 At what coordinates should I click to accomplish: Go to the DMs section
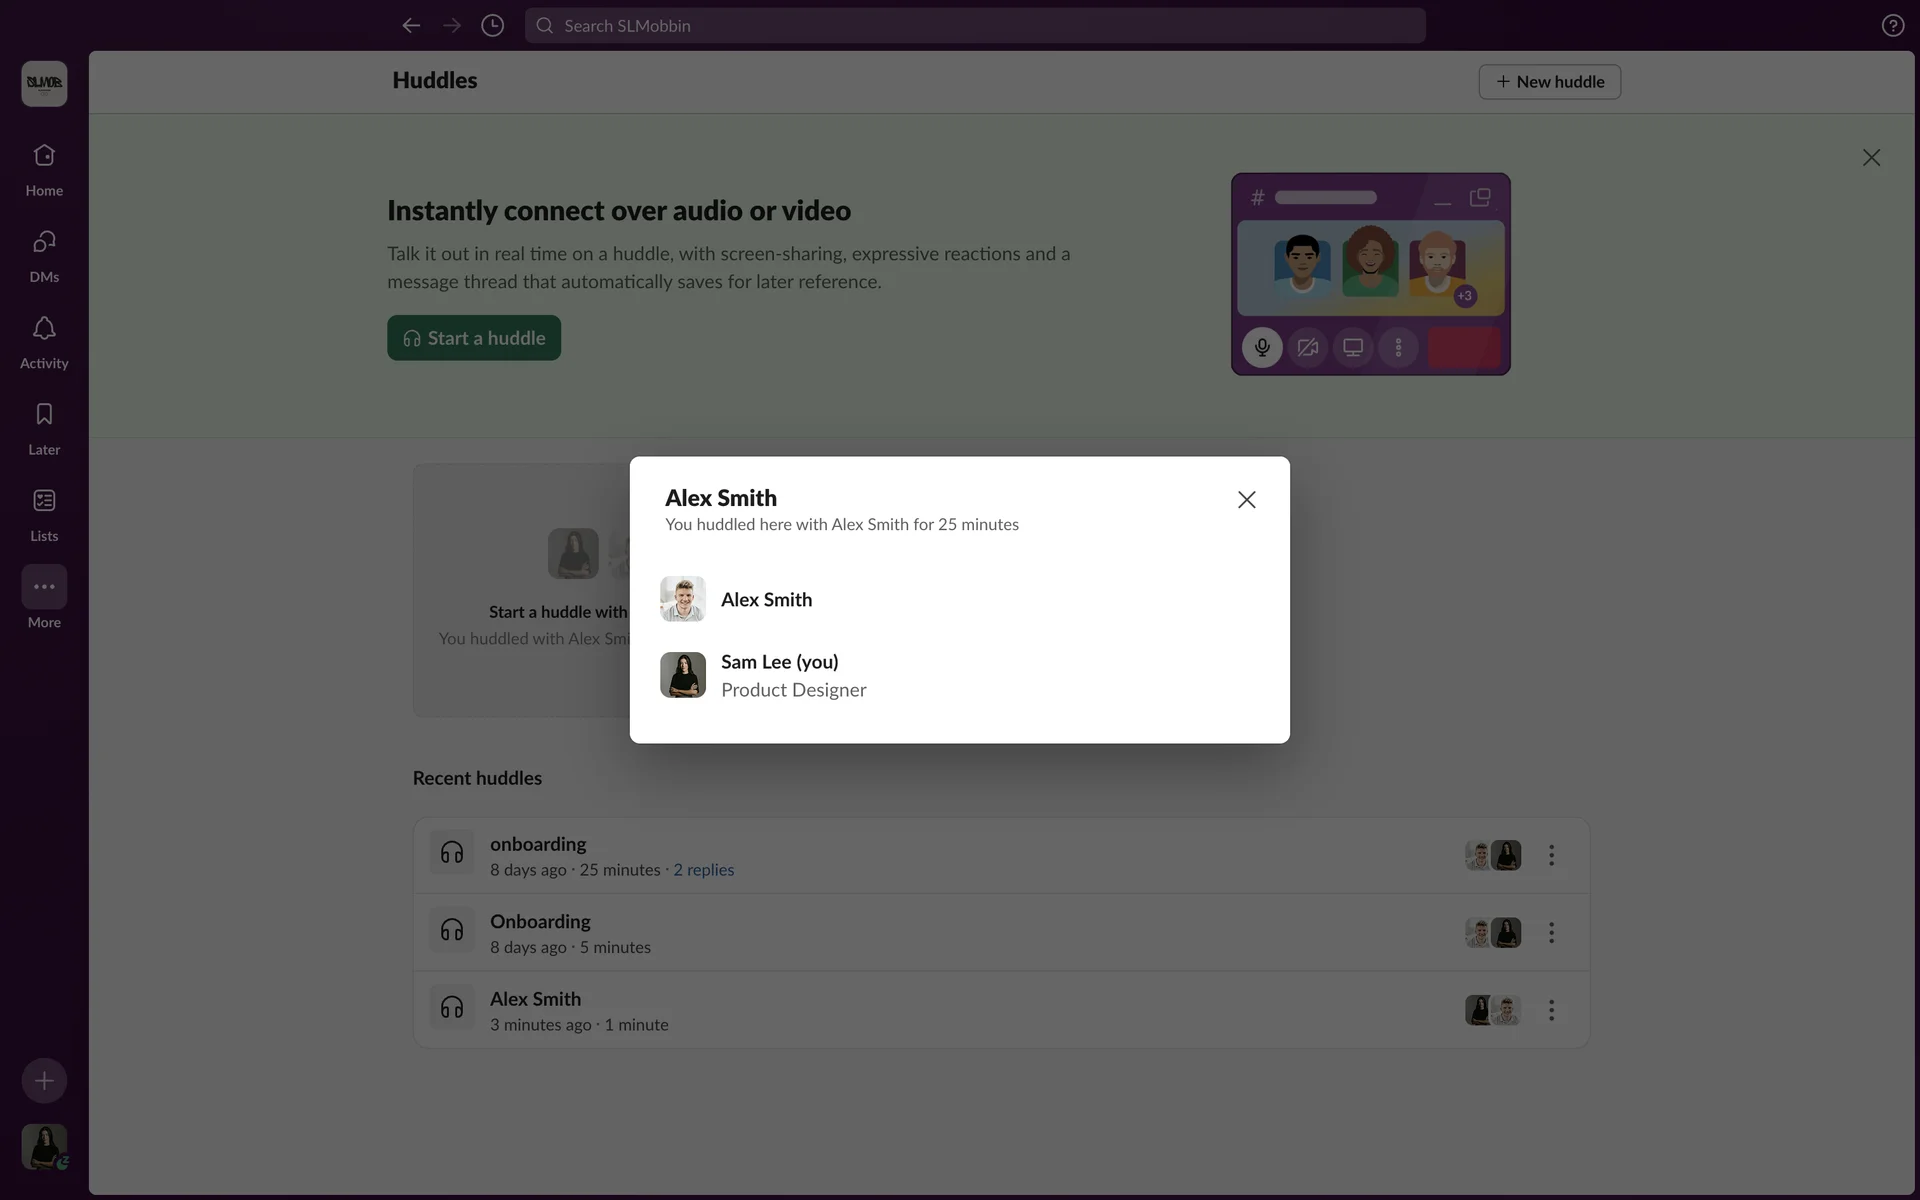[44, 254]
